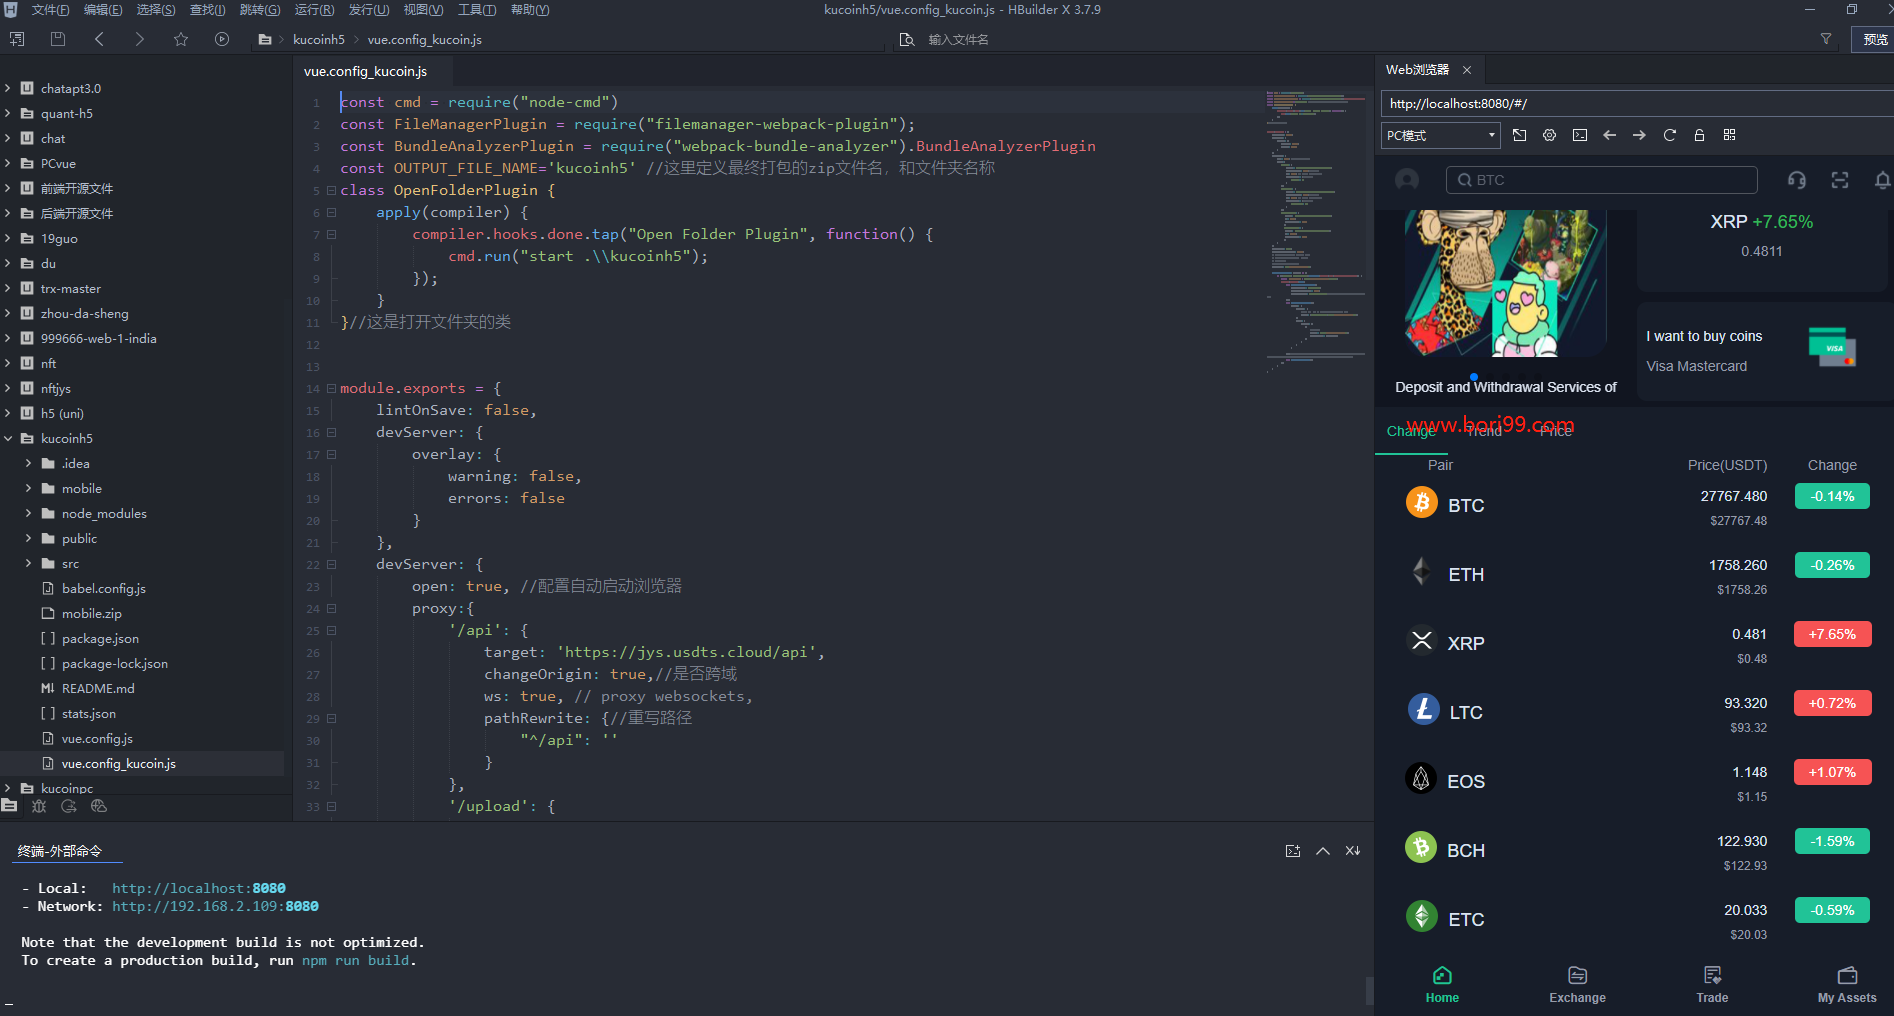Open the PC模式 device mode dropdown
The image size is (1894, 1016).
(1441, 135)
